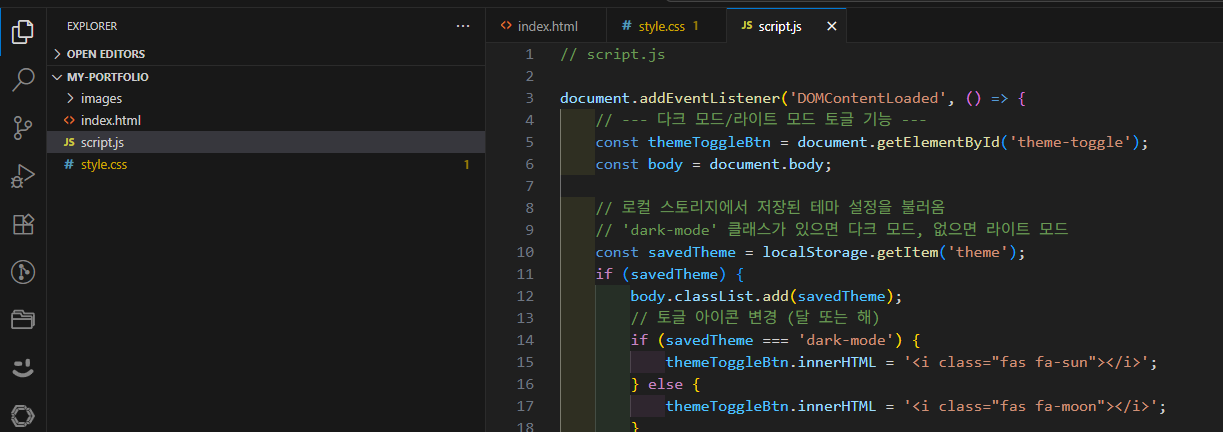Open the Extensions view

point(23,224)
